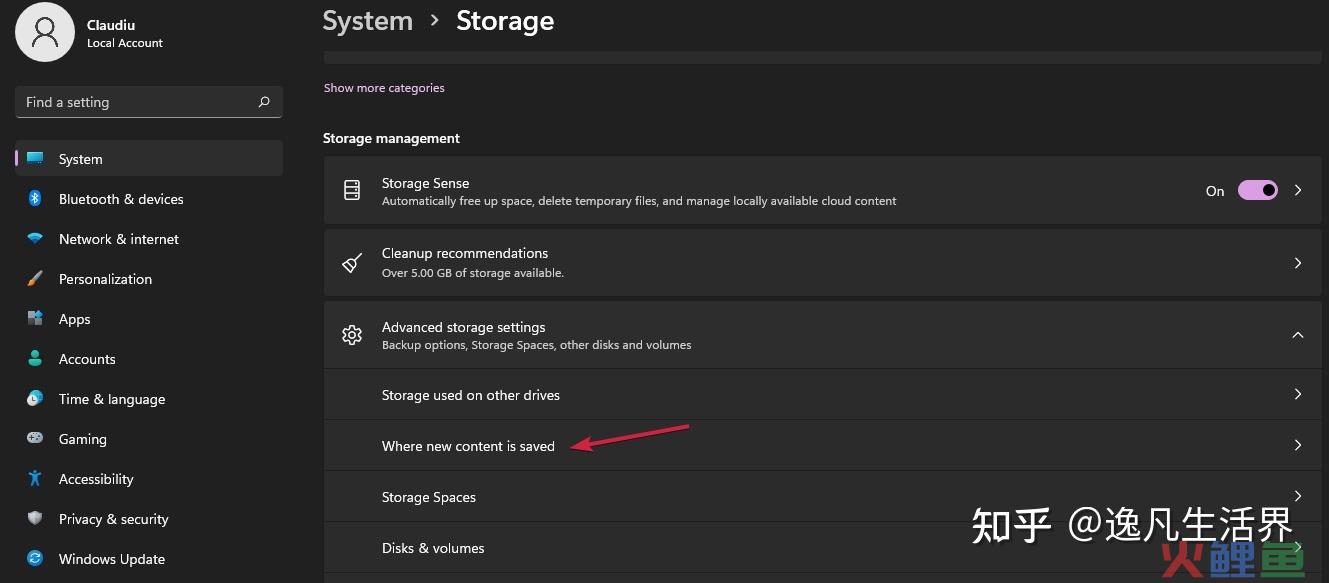
Task: Click the search magnifier icon
Action: pyautogui.click(x=264, y=102)
